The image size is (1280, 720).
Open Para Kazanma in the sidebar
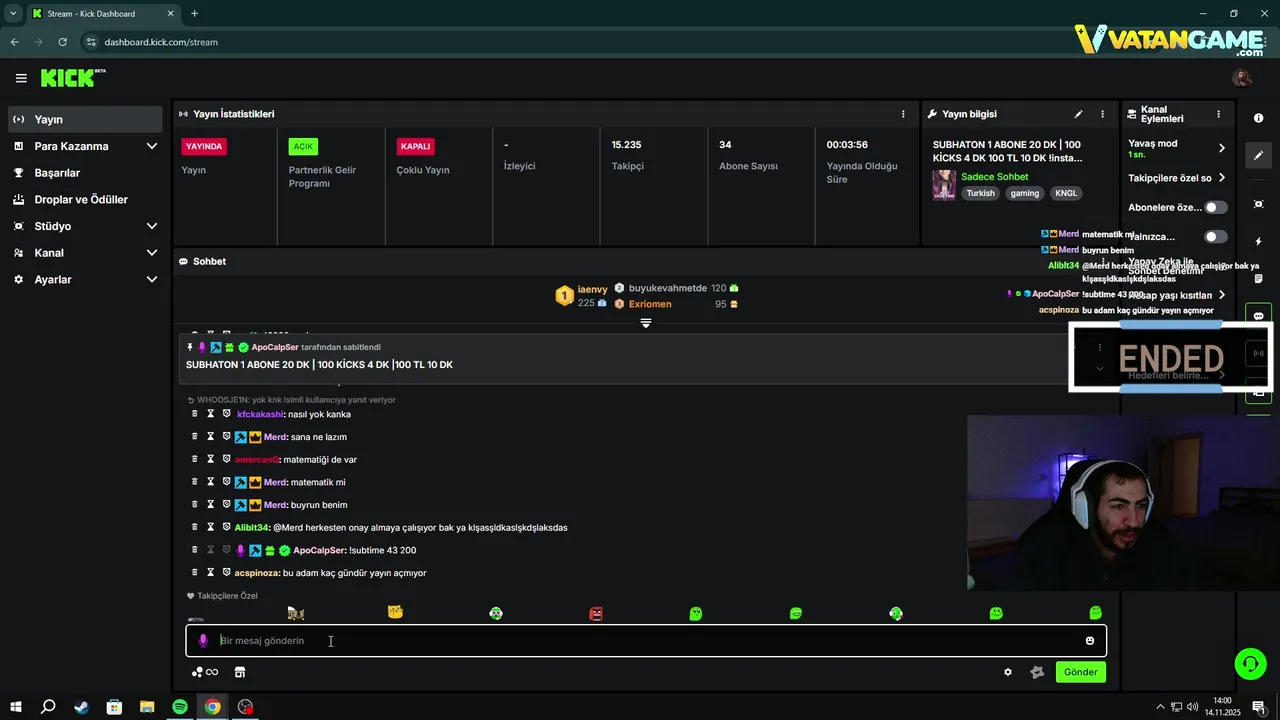tap(85, 146)
